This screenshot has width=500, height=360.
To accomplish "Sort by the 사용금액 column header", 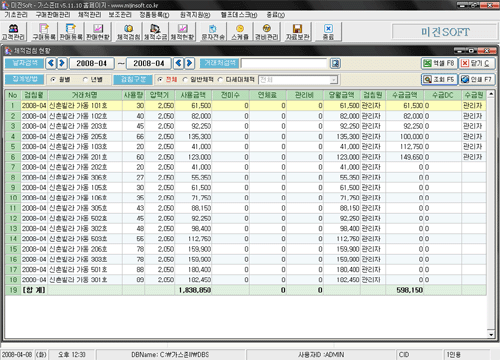I will pos(193,95).
